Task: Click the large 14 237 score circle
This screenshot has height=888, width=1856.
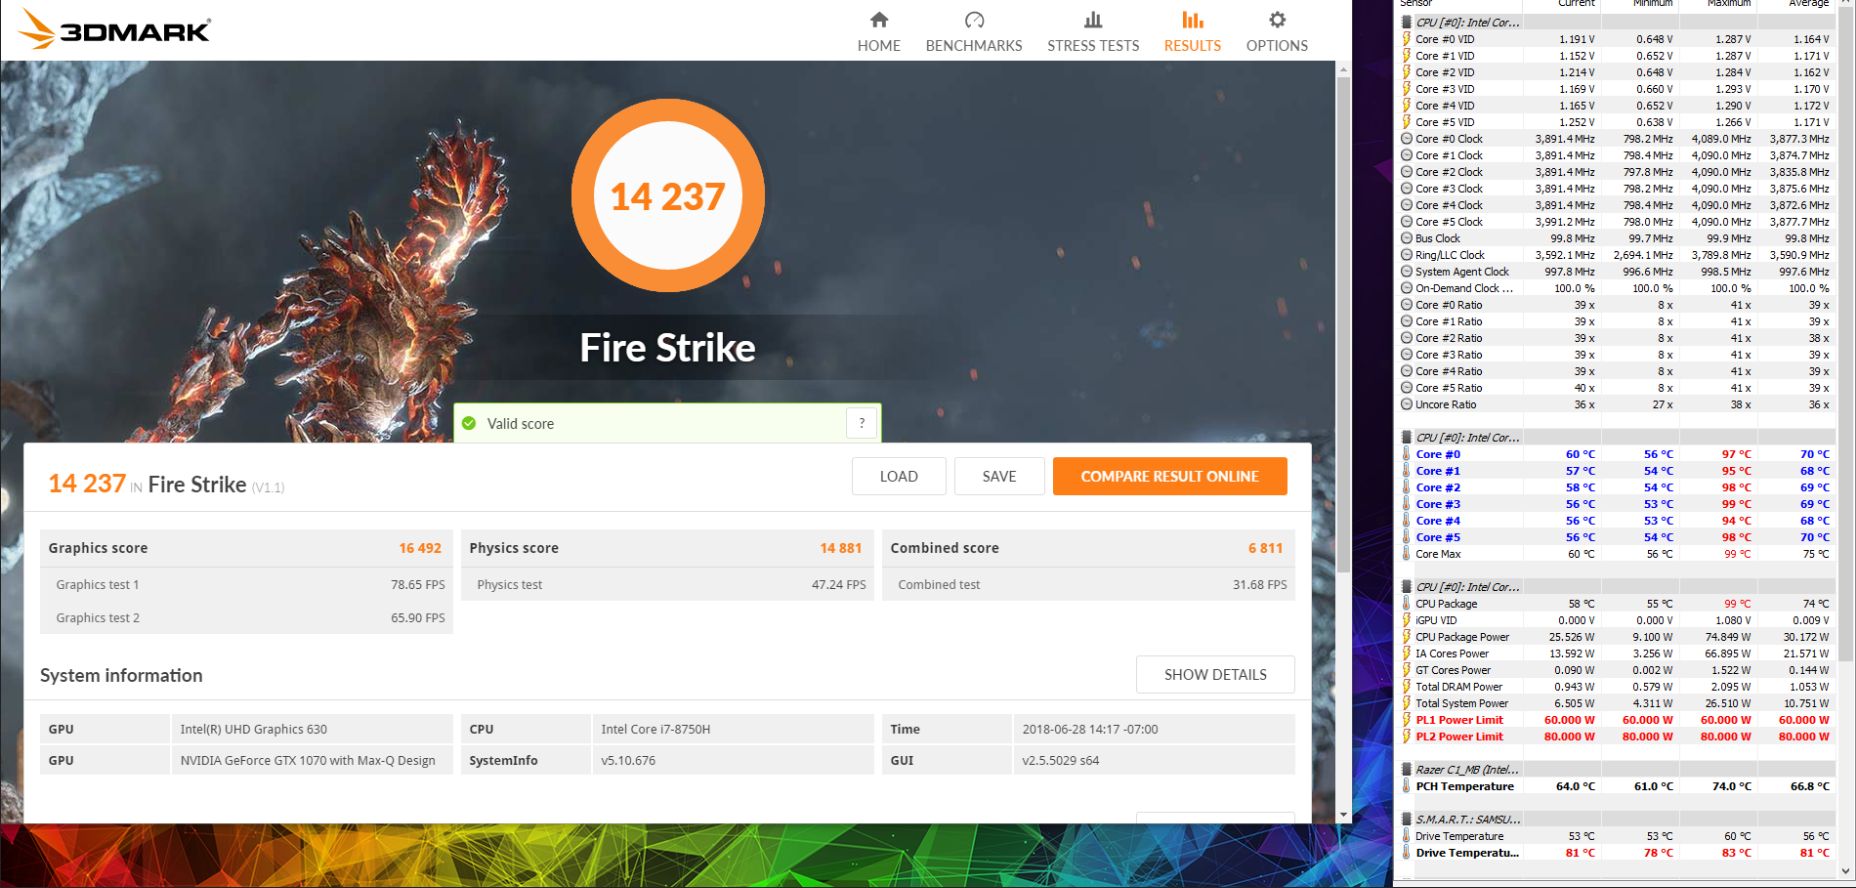Action: pyautogui.click(x=668, y=196)
